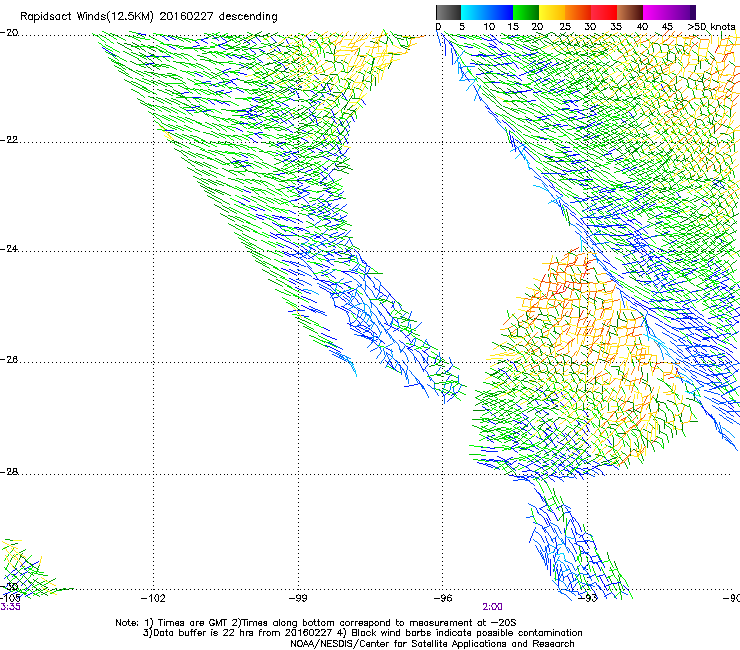Click the -28 latitude axis label

[10, 472]
